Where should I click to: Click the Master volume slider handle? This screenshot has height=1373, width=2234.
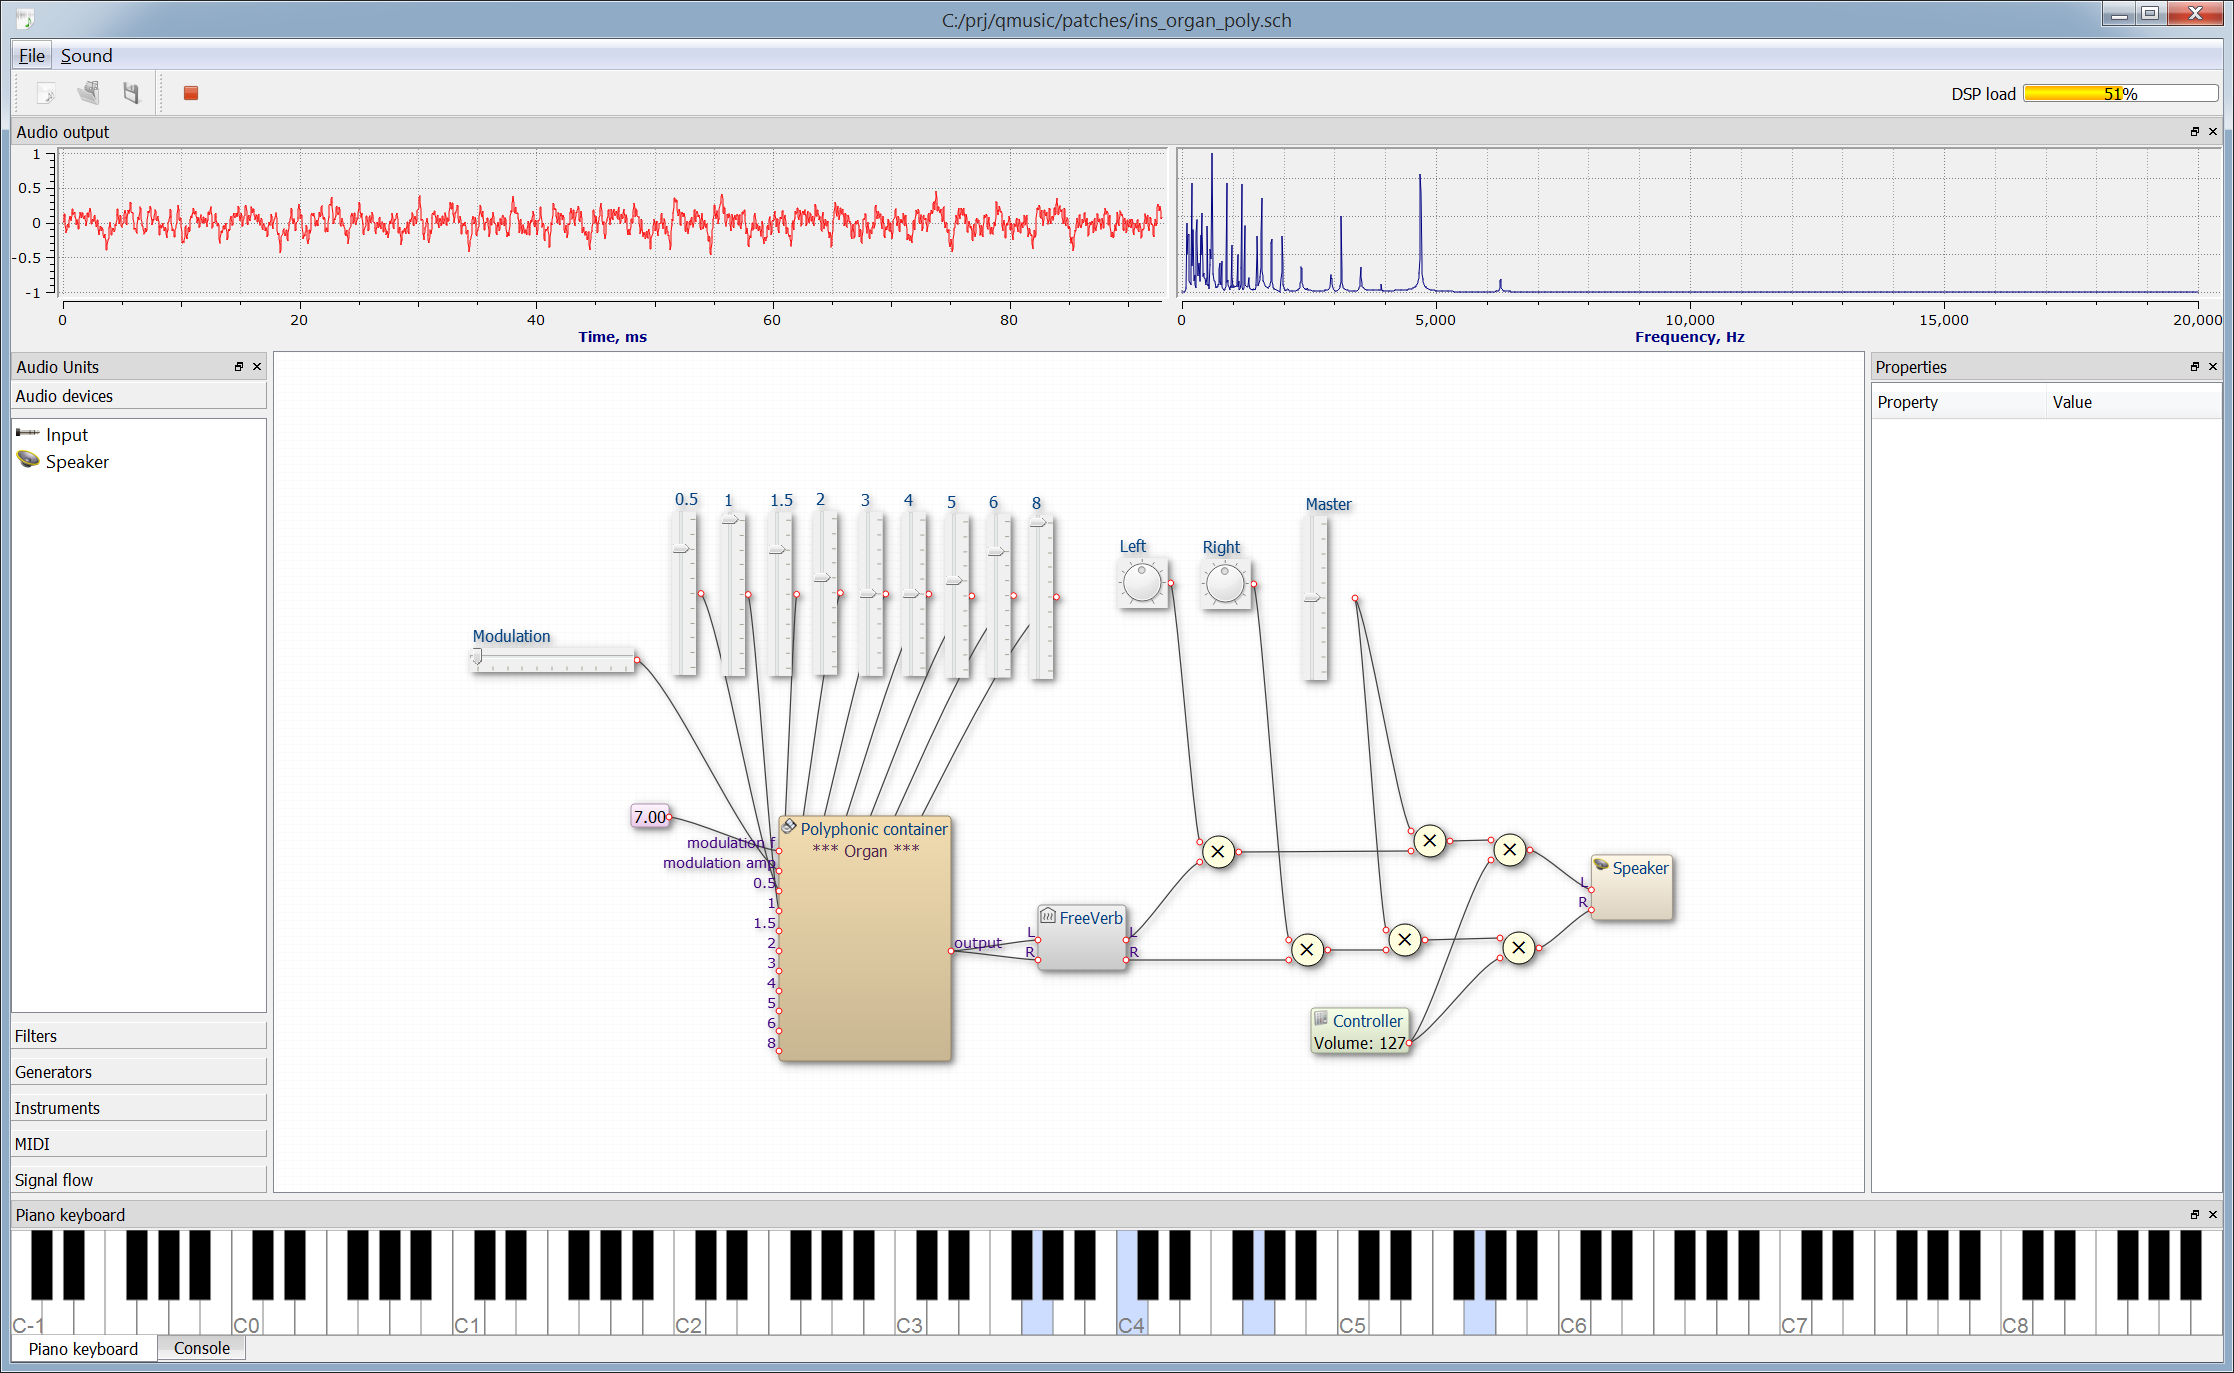(x=1313, y=598)
